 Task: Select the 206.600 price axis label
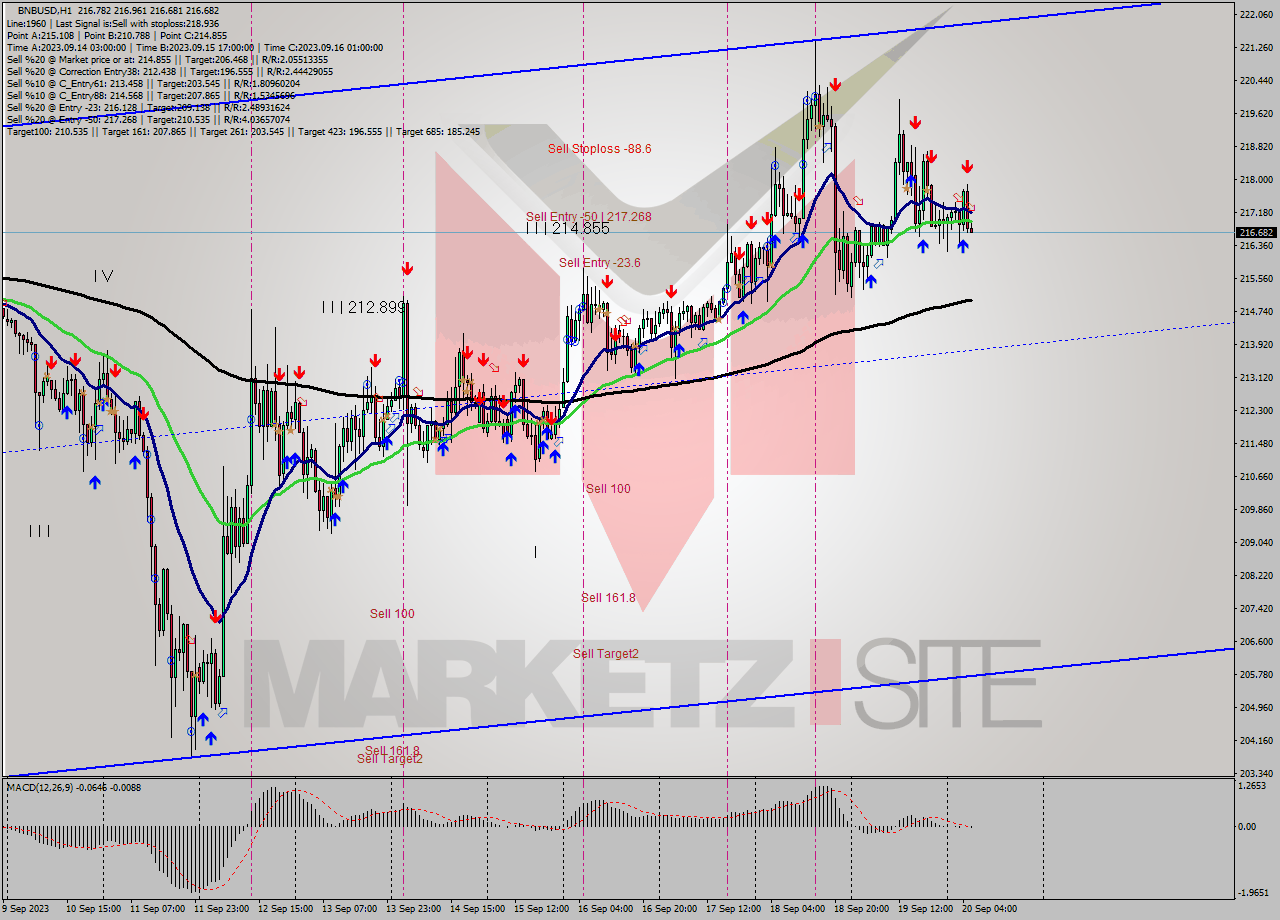tap(1255, 641)
